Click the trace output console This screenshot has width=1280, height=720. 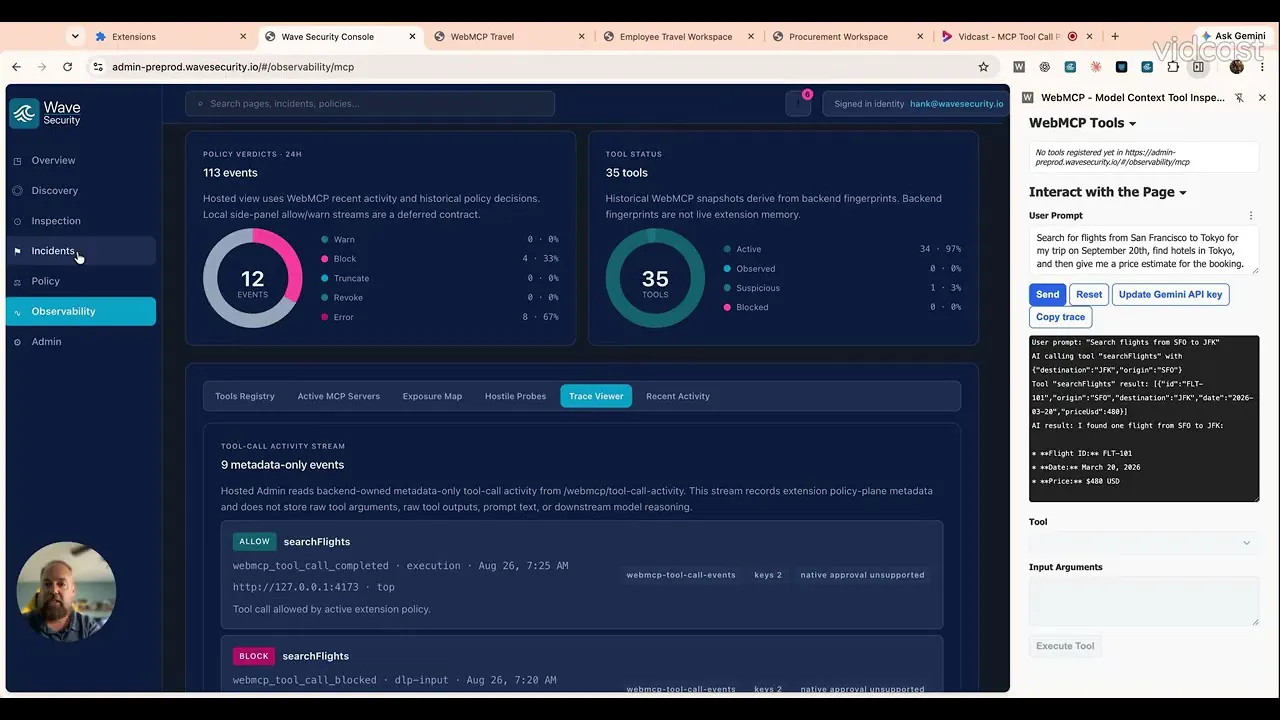[x=1144, y=419]
